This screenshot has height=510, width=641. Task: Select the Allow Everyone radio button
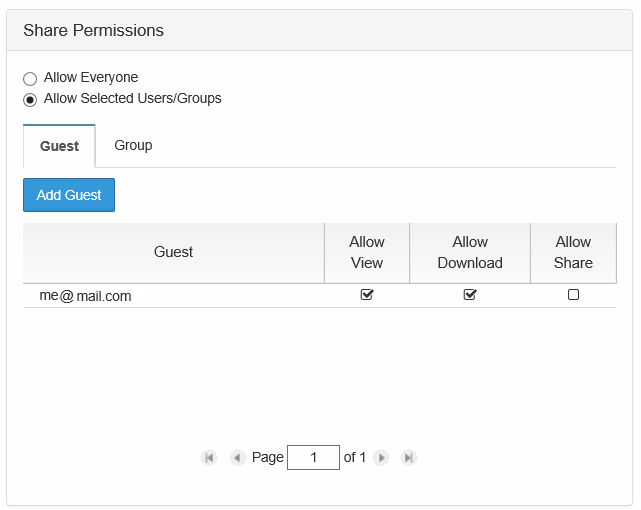pos(30,78)
